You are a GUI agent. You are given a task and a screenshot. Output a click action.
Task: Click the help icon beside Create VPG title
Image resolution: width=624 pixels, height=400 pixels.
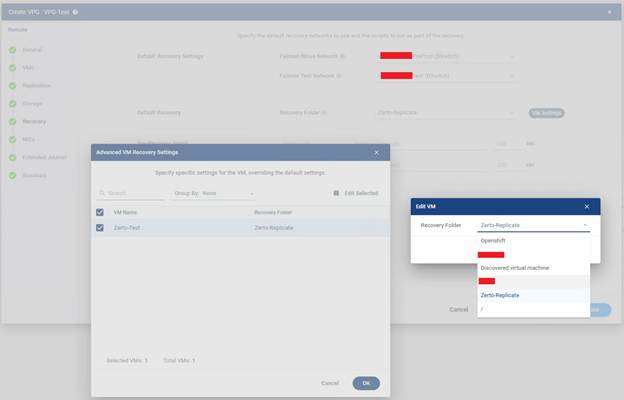(x=75, y=12)
